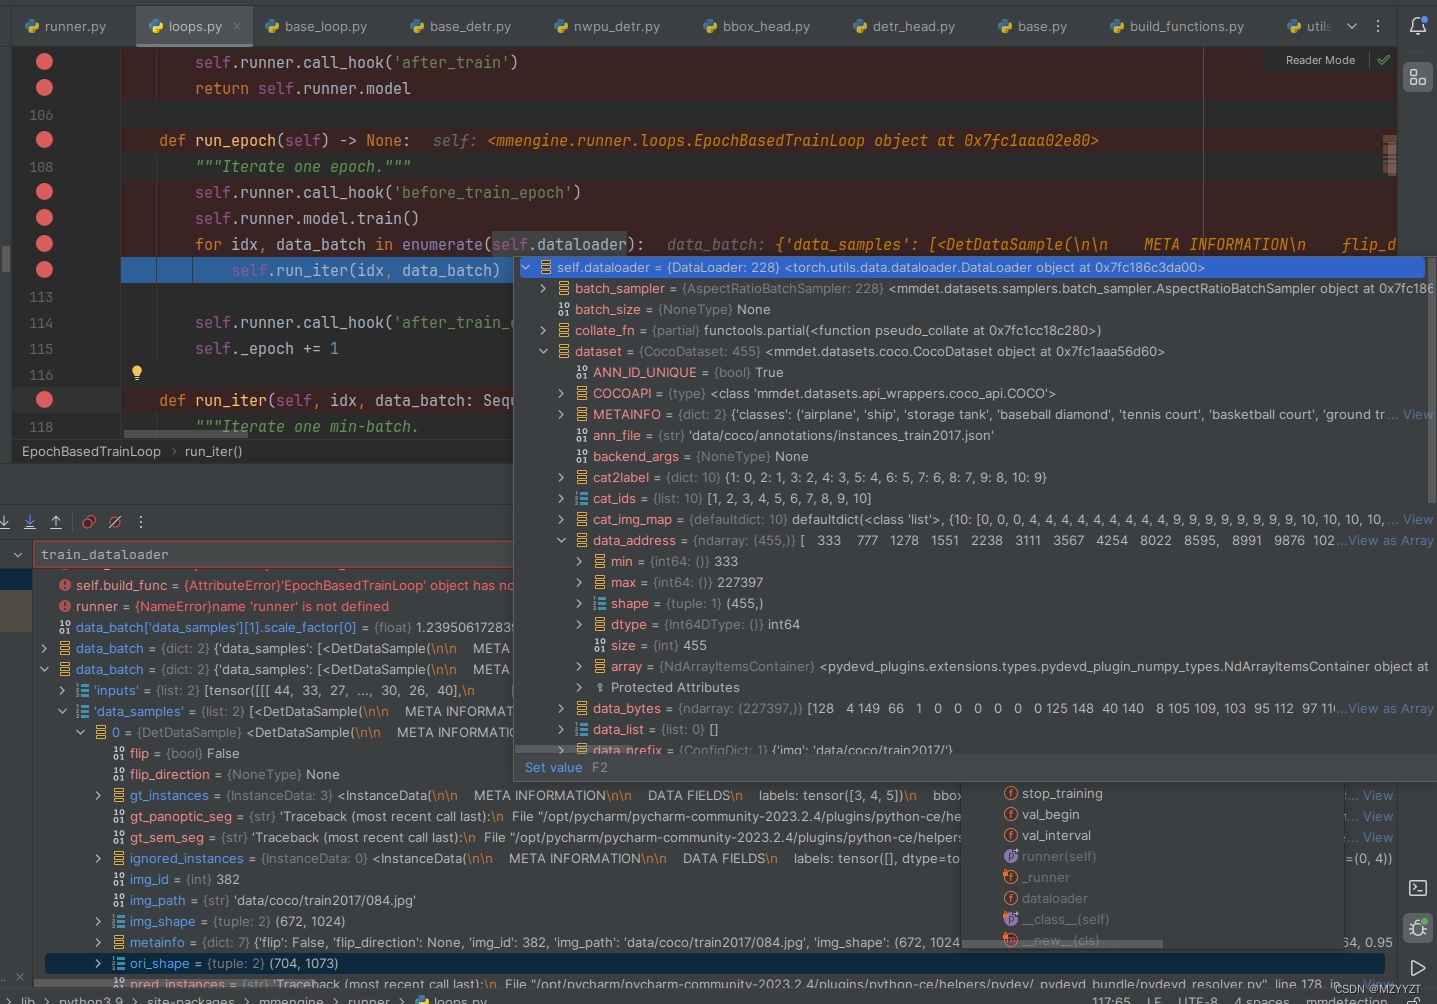Close the loops.py tab

(x=237, y=27)
